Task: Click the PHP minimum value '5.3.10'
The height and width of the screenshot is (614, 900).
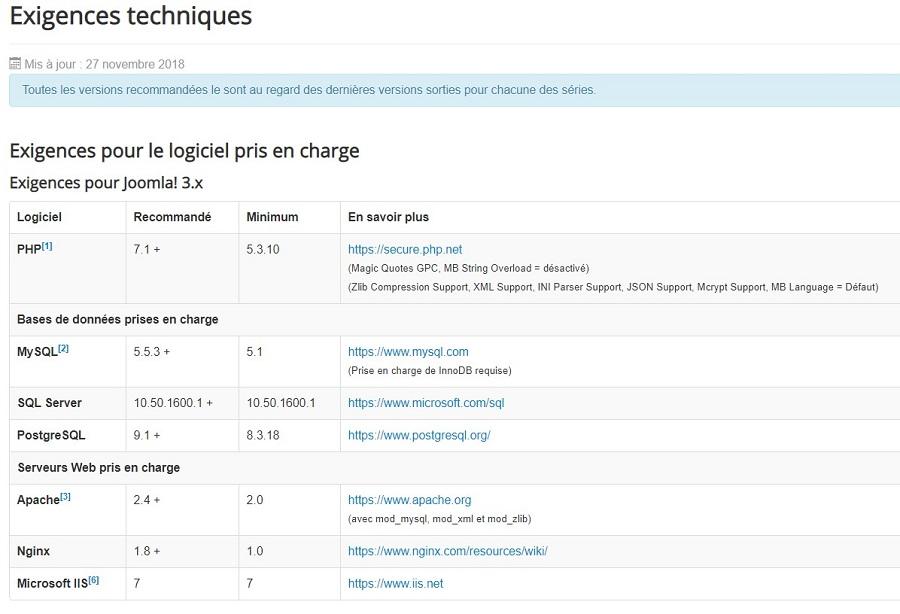Action: [263, 250]
